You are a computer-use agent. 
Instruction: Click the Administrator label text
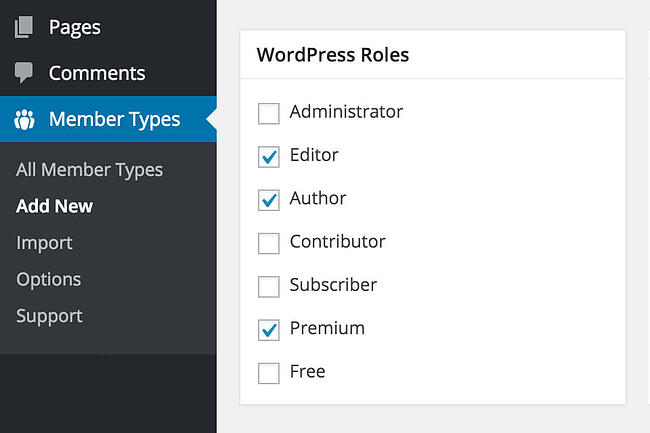tap(346, 112)
